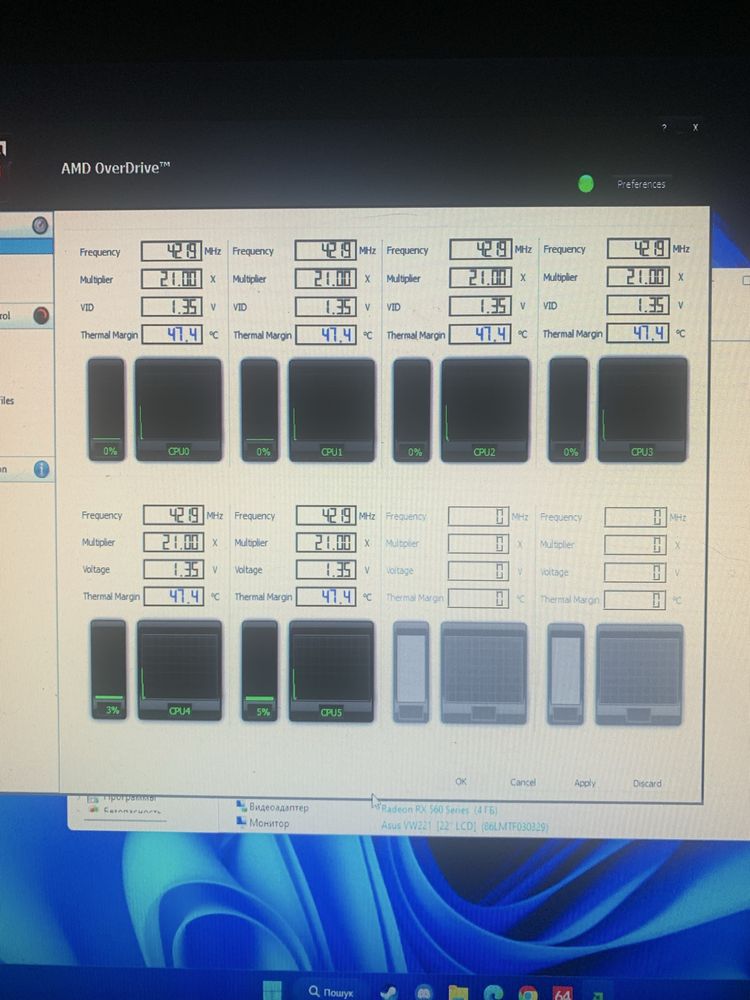
Task: Click the CPU0 load bar showing 0%
Action: pos(107,409)
